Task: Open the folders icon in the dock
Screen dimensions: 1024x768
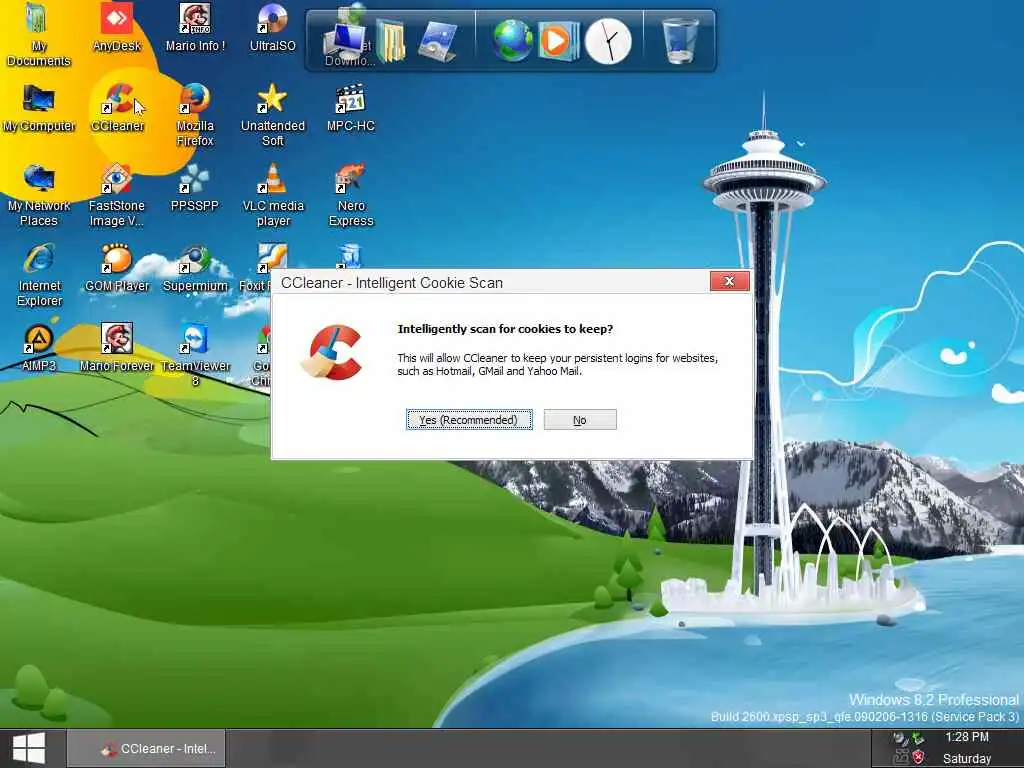Action: (x=391, y=40)
